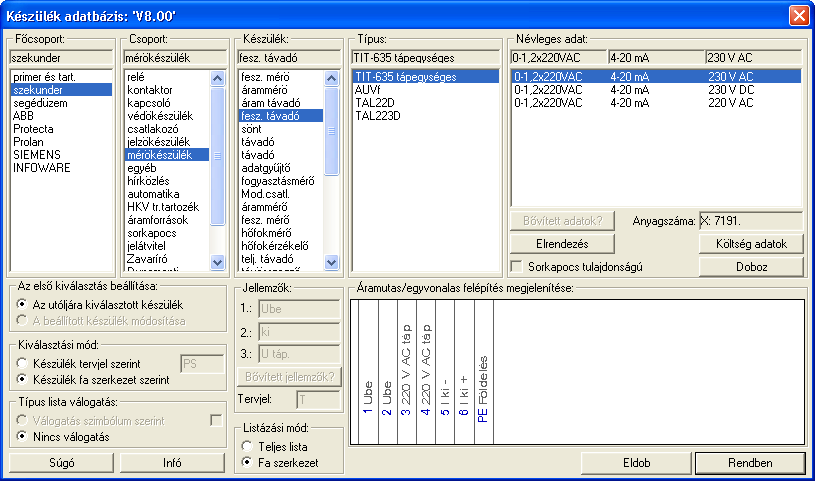The width and height of the screenshot is (815, 481).
Task: Click terminal '3 220 V AC táp' in diagram
Action: 406,370
